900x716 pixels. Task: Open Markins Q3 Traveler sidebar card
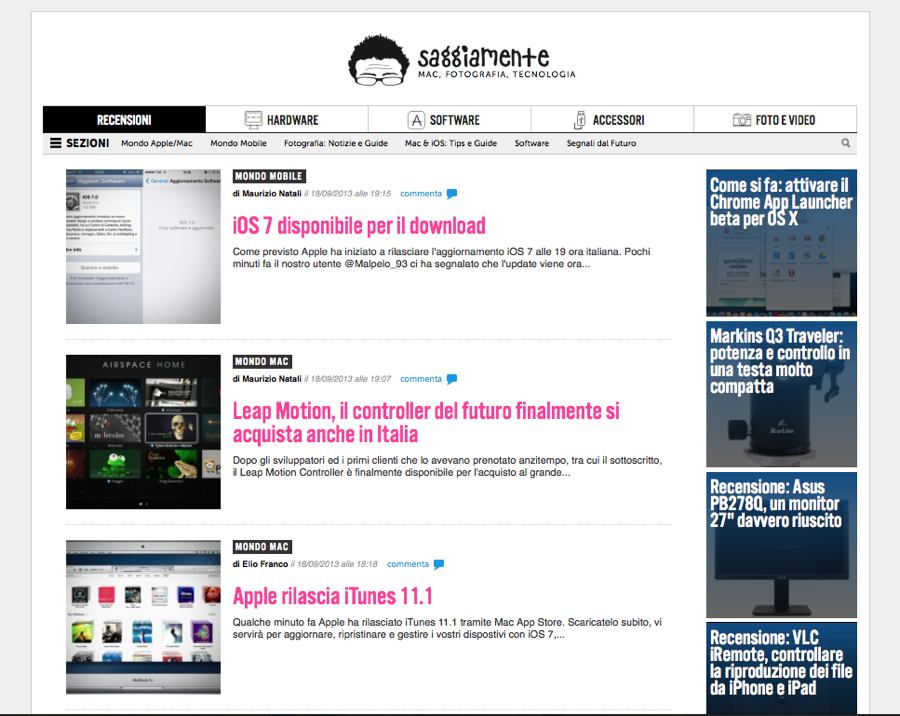click(781, 394)
